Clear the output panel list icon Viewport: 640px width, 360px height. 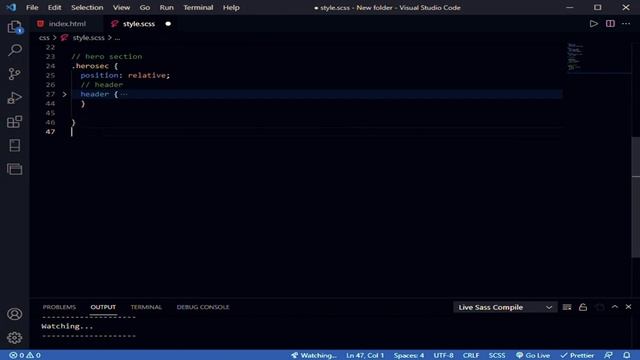coord(567,307)
